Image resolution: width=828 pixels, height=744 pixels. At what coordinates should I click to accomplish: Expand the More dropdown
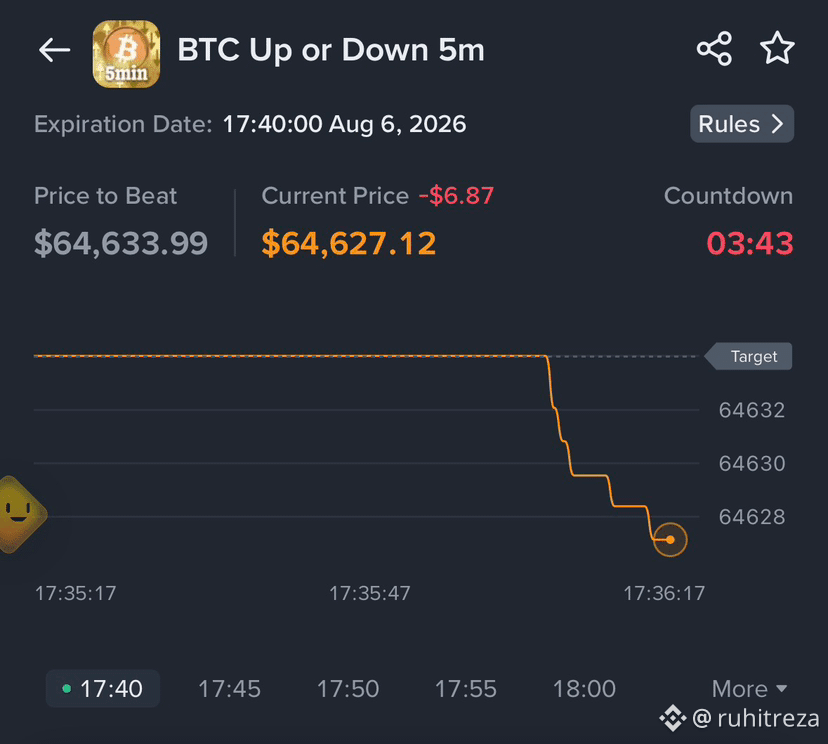tap(750, 689)
